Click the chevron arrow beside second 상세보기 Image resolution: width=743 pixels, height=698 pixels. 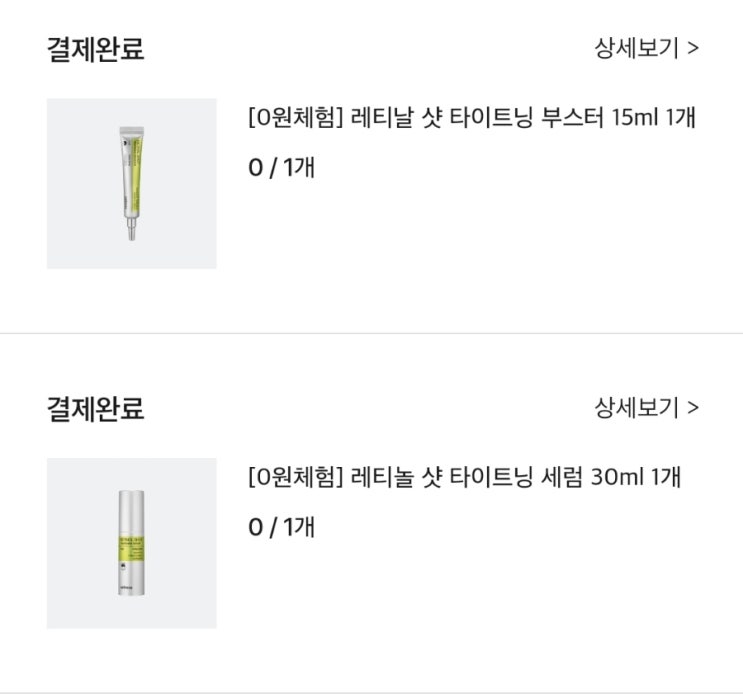[693, 407]
